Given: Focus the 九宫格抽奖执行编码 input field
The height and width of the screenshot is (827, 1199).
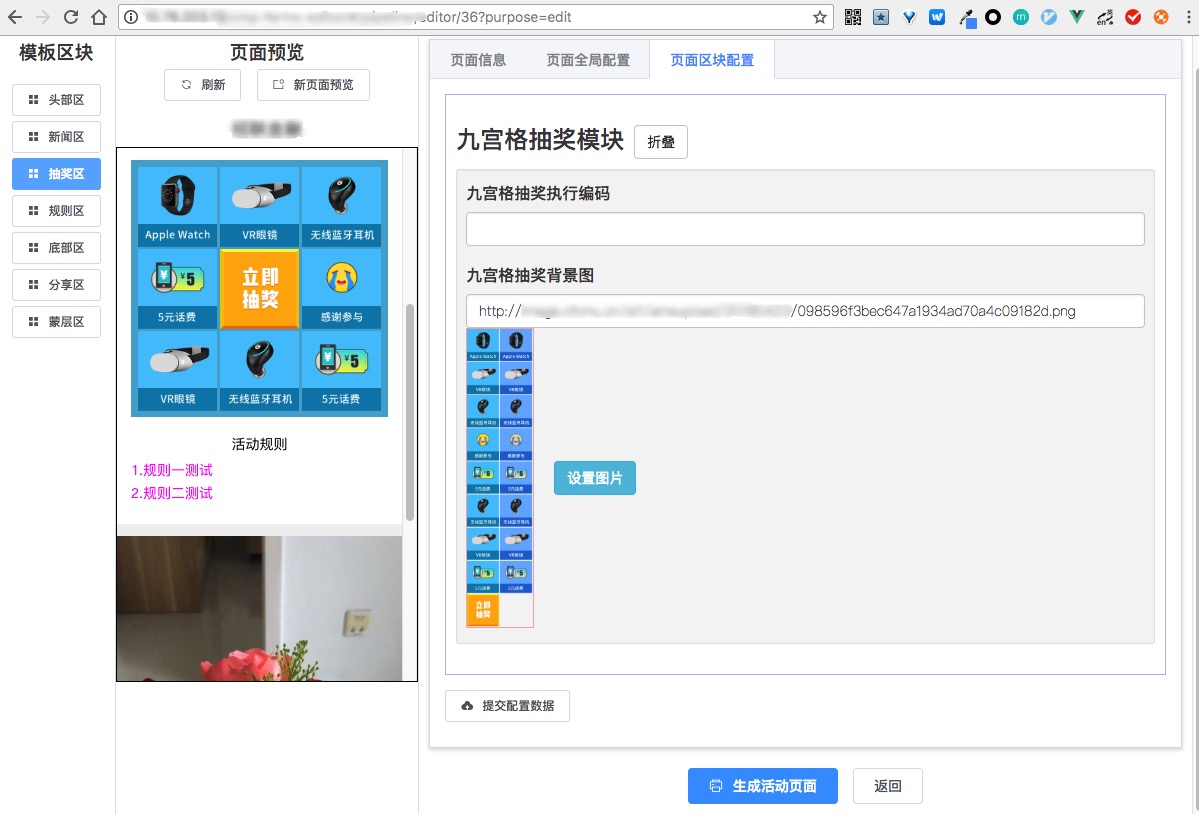Looking at the screenshot, I should 805,229.
